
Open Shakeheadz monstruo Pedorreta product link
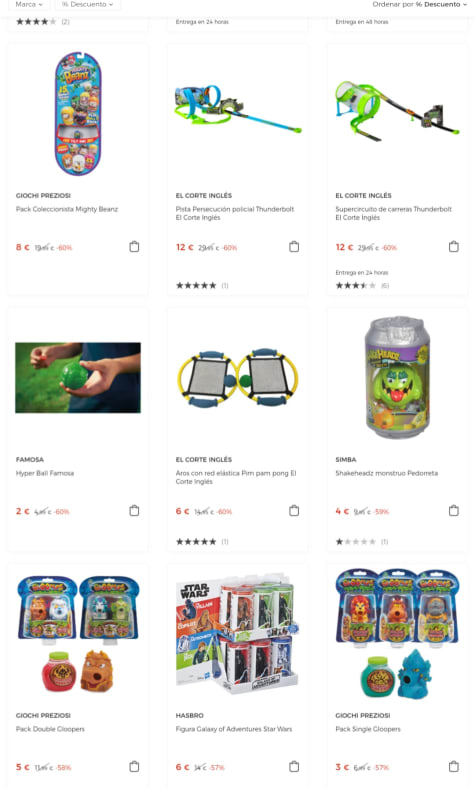point(387,473)
